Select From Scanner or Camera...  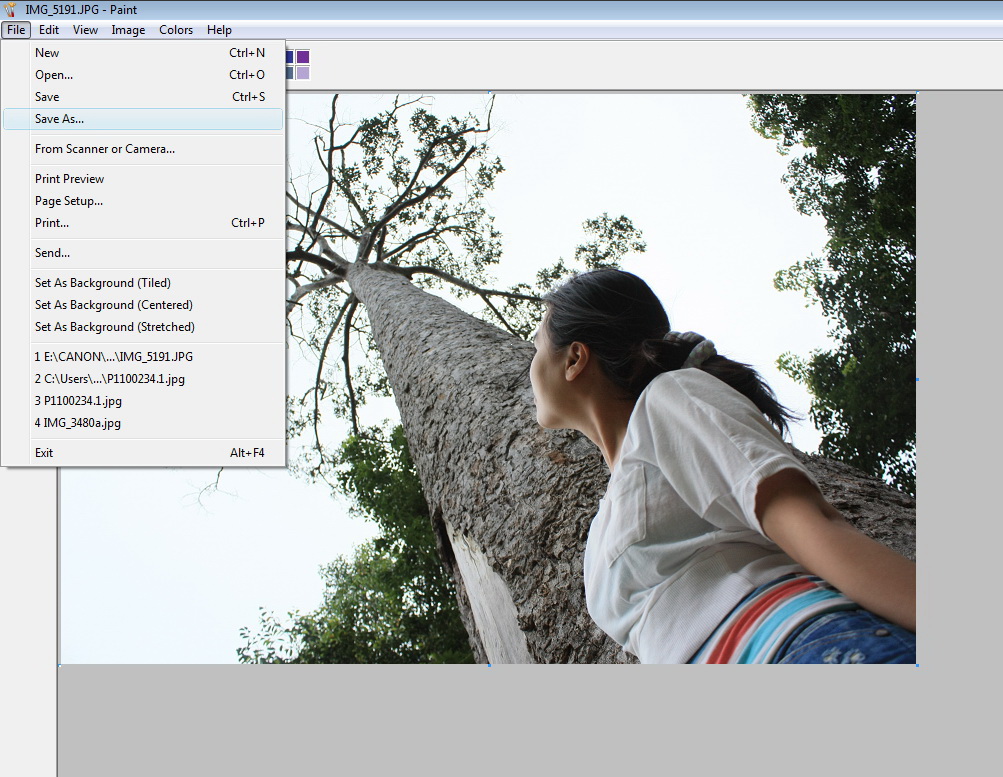[x=105, y=149]
